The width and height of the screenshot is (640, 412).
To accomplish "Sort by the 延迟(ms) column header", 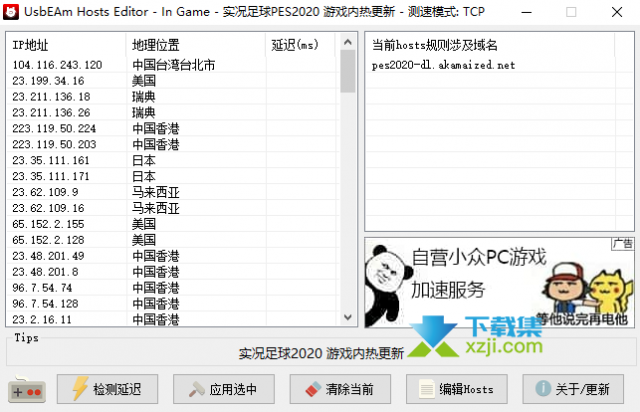I will (300, 45).
